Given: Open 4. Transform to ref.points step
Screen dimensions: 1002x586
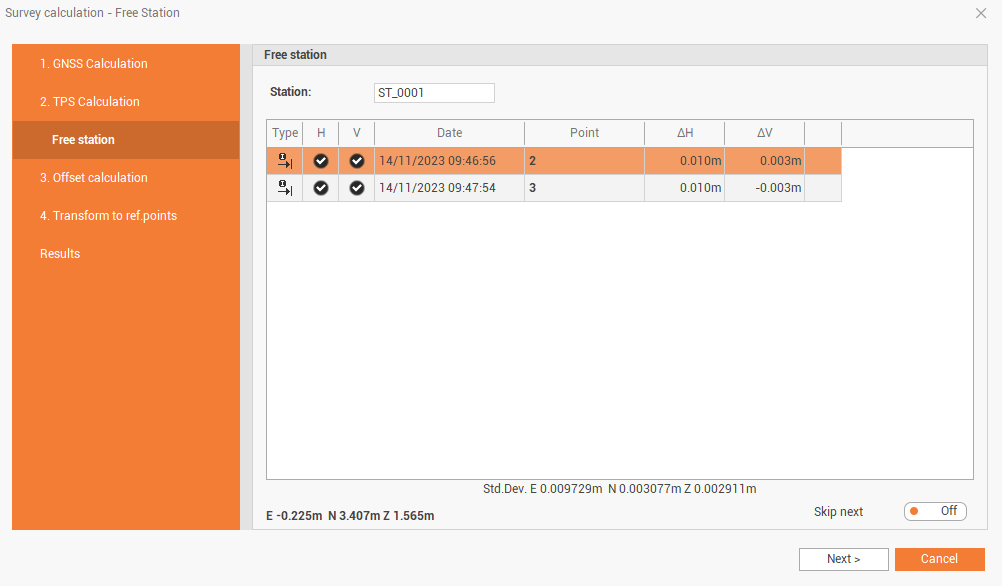Looking at the screenshot, I should pos(108,216).
